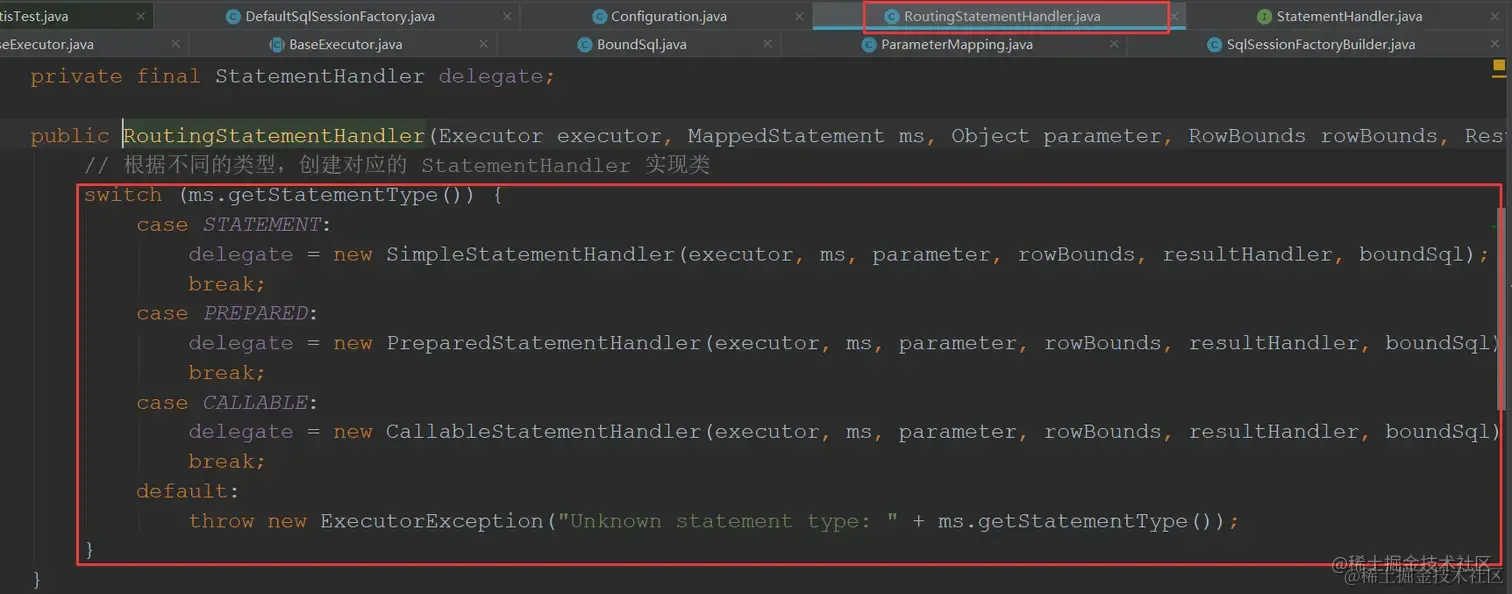Place caret on RoutingStatementHandler constructor name

(x=274, y=136)
